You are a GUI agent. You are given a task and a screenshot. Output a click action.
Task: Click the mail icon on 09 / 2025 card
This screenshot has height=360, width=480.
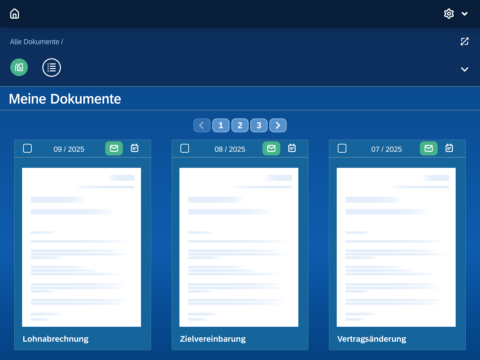click(114, 148)
